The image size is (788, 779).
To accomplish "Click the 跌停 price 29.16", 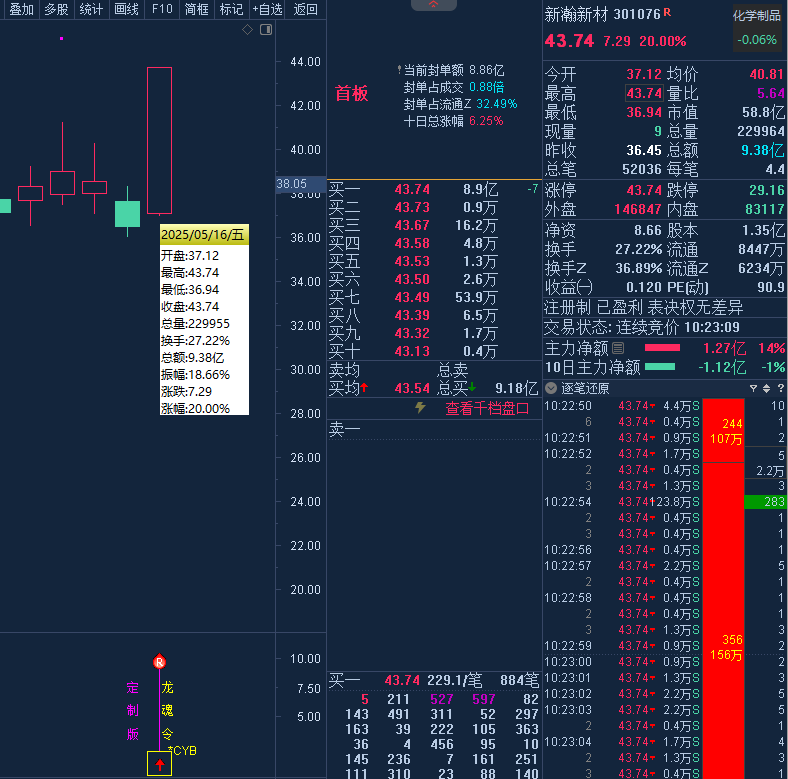I will pos(766,190).
